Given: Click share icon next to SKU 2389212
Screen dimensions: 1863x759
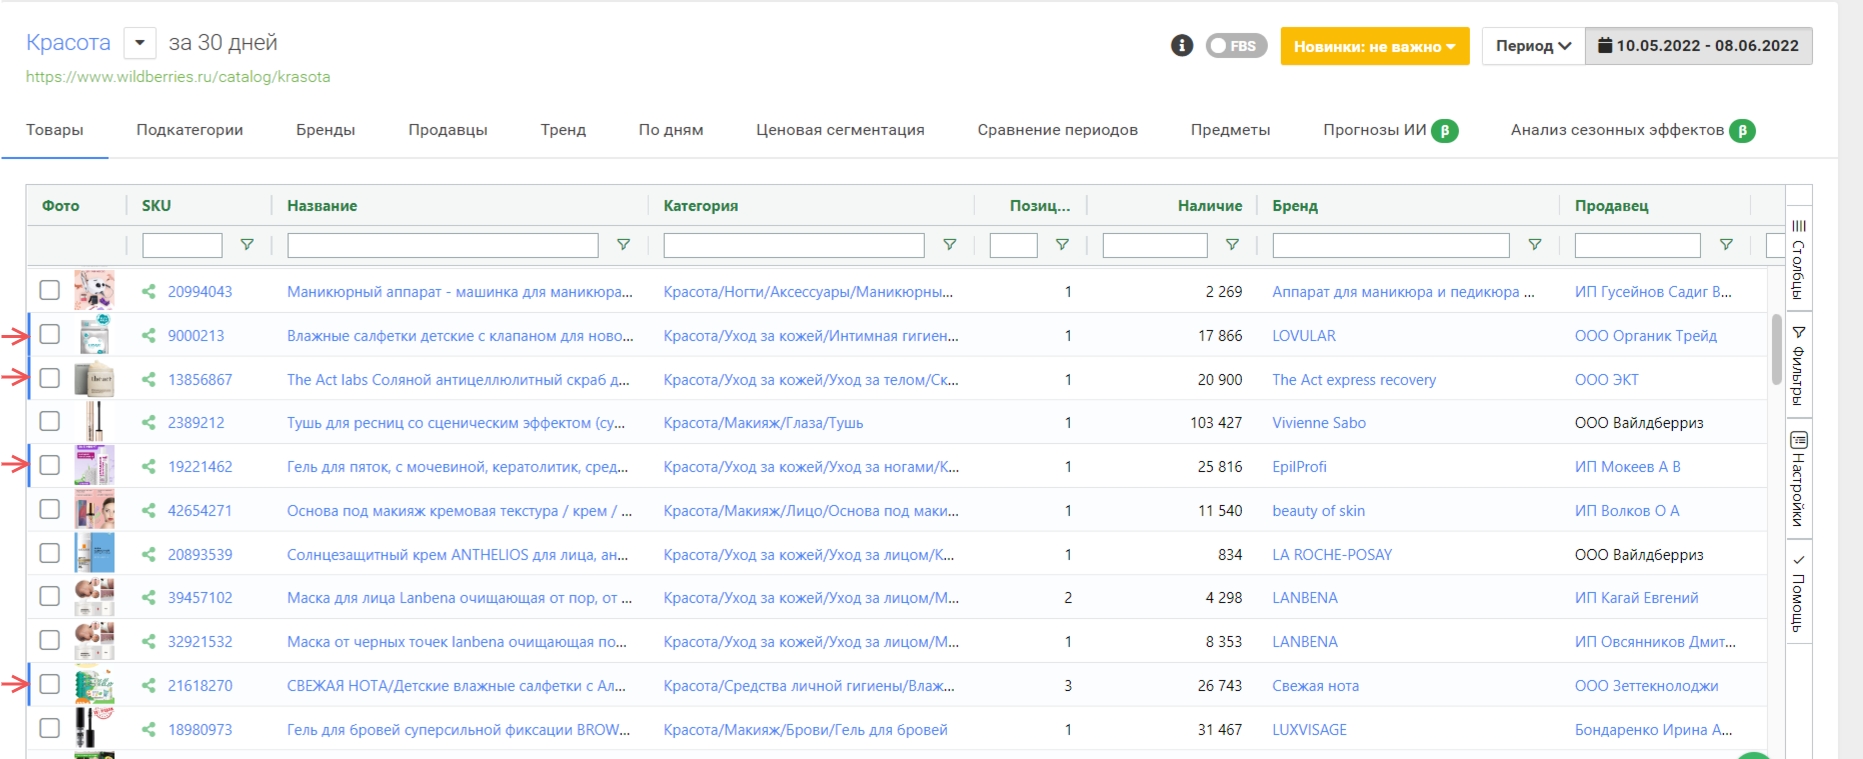Looking at the screenshot, I should [149, 423].
